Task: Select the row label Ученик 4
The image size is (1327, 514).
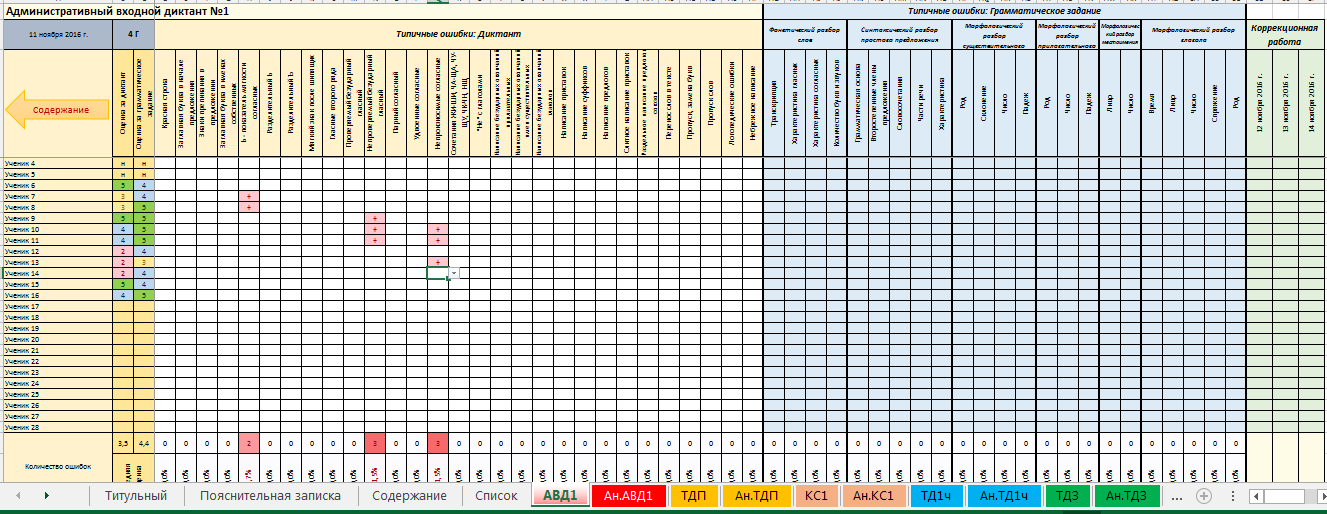Action: coord(57,163)
